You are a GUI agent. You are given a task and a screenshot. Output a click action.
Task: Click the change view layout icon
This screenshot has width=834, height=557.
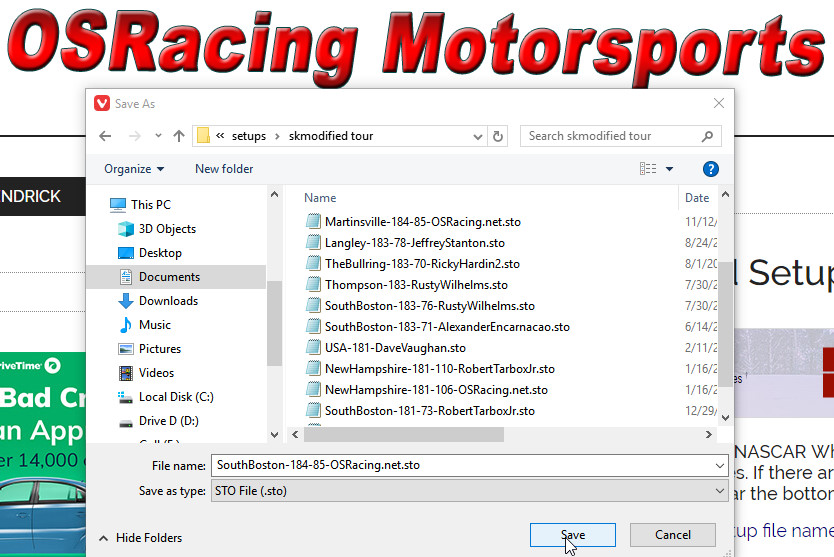coord(649,169)
